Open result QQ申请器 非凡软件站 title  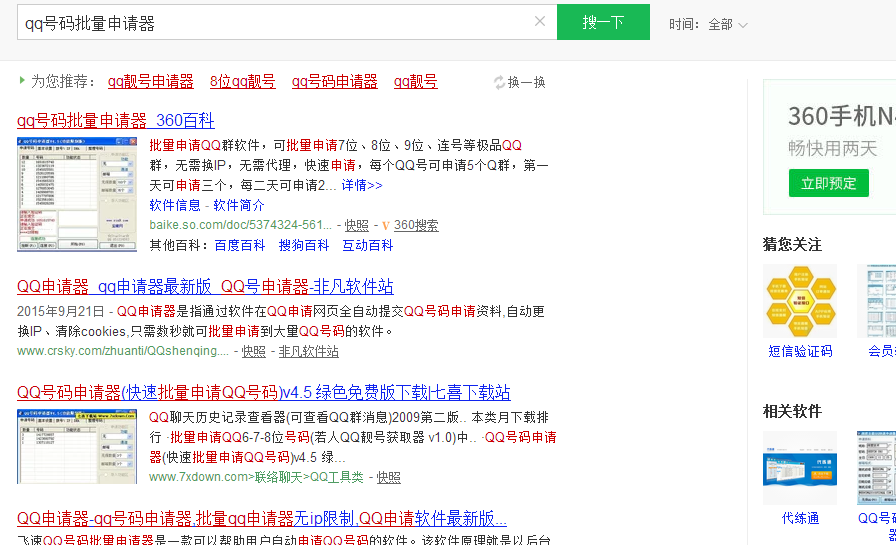pyautogui.click(x=205, y=286)
